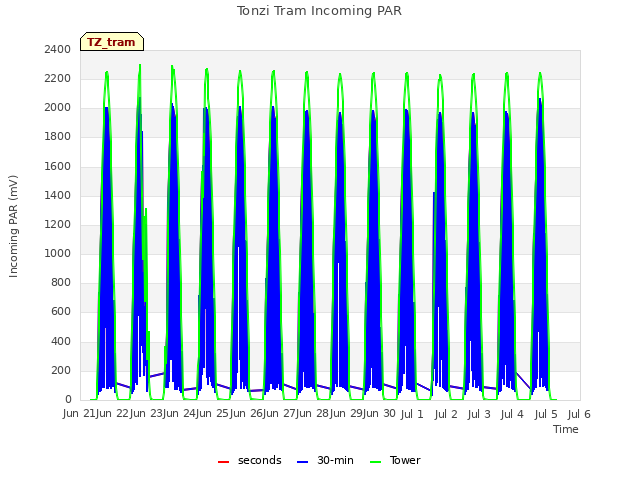640x480 pixels.
Task: Click the 'Jun 28' x-axis date label
Action: tap(314, 414)
